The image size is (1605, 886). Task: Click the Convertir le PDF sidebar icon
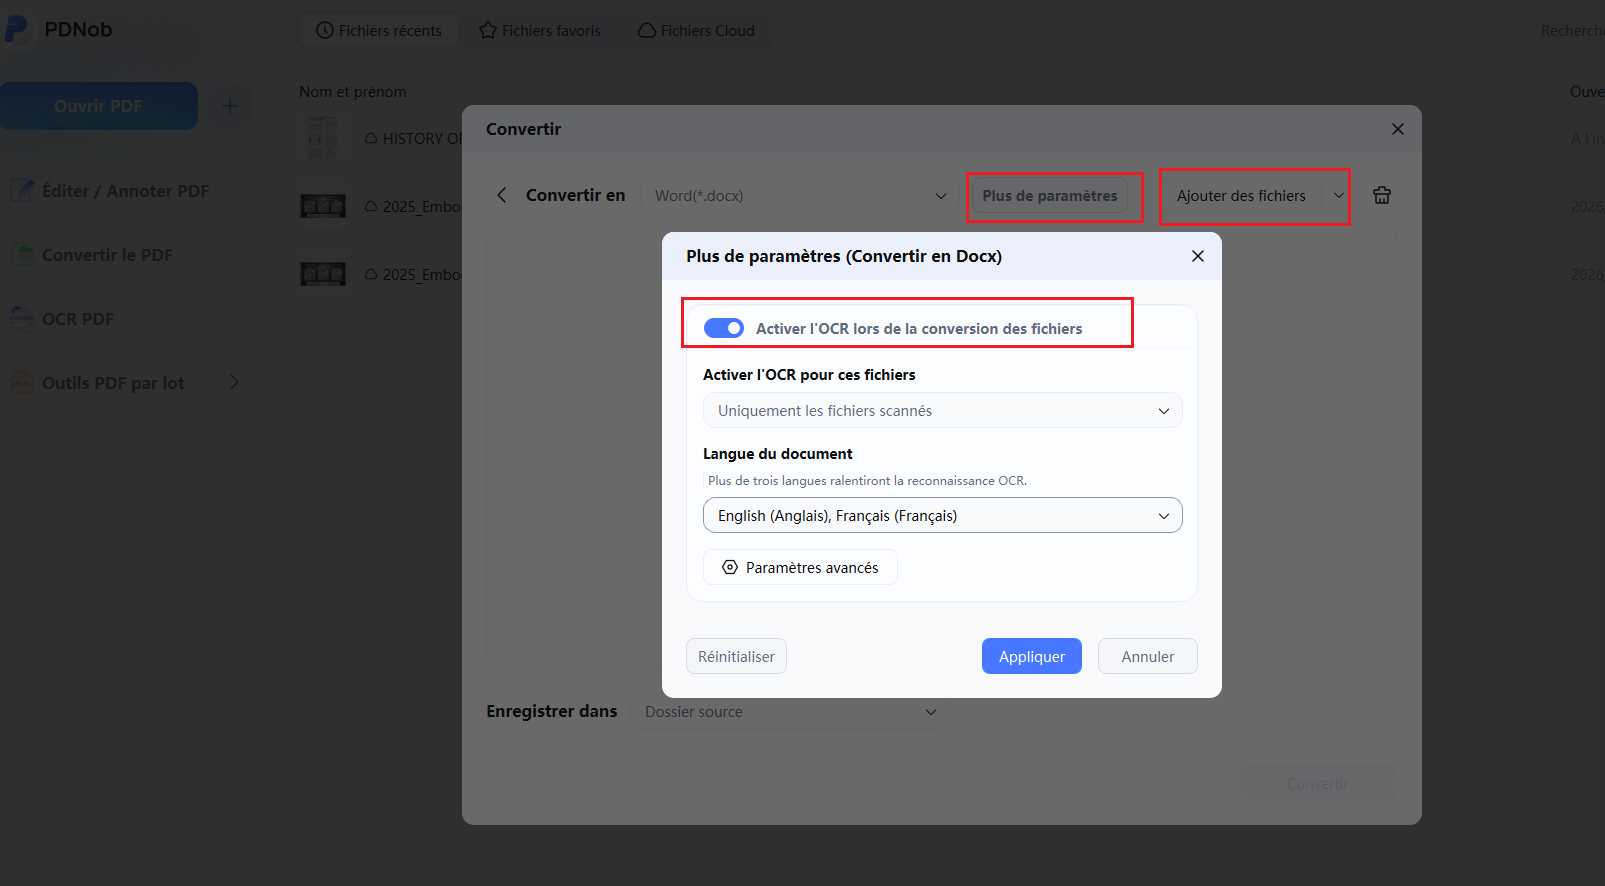[22, 254]
